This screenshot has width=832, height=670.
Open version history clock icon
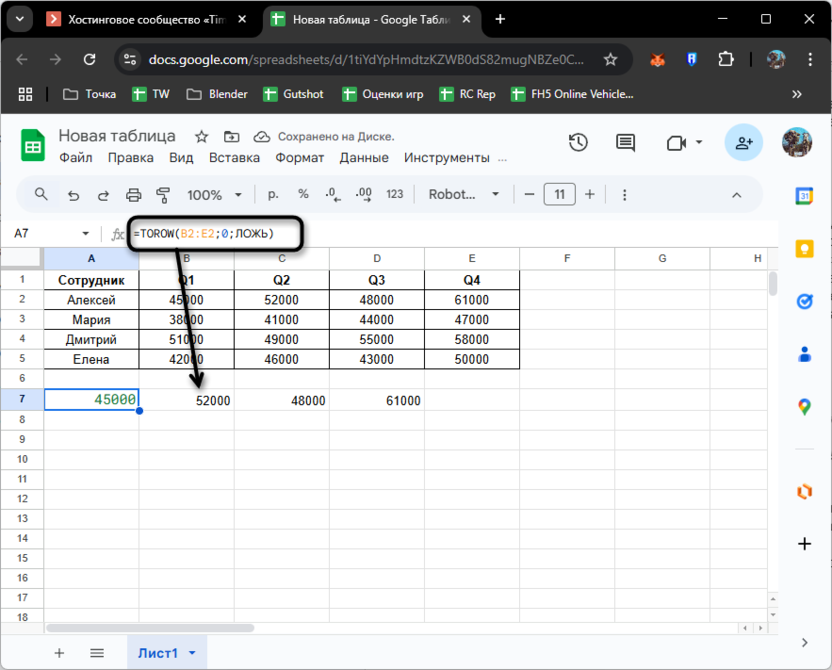coord(578,143)
